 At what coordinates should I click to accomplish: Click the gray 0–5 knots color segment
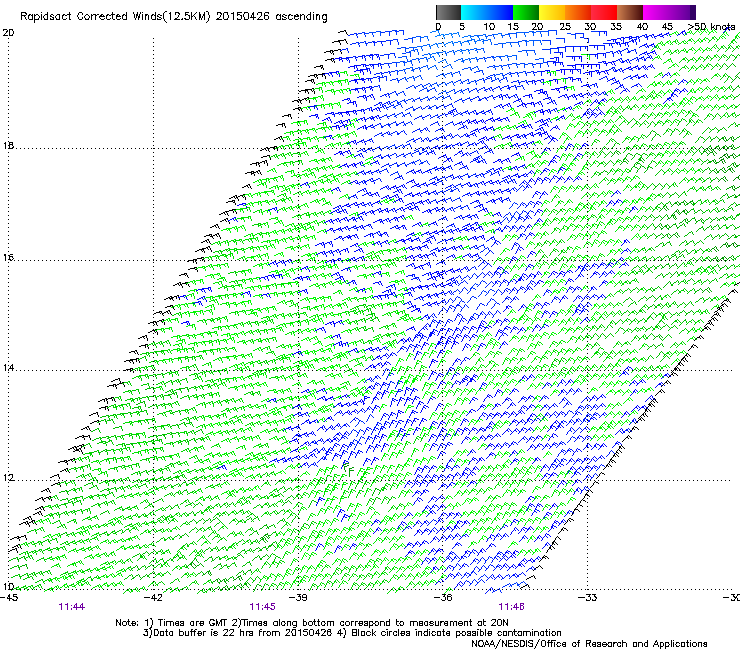tap(448, 12)
